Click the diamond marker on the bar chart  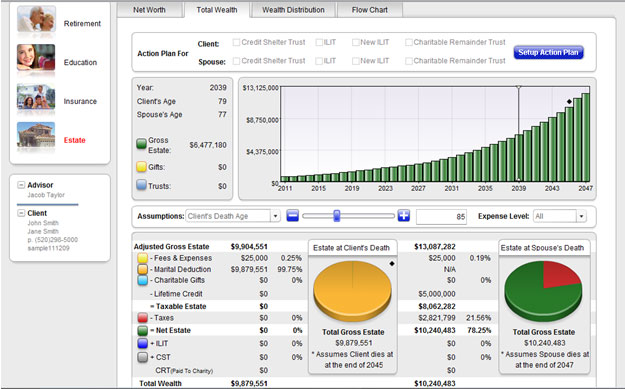click(x=569, y=102)
